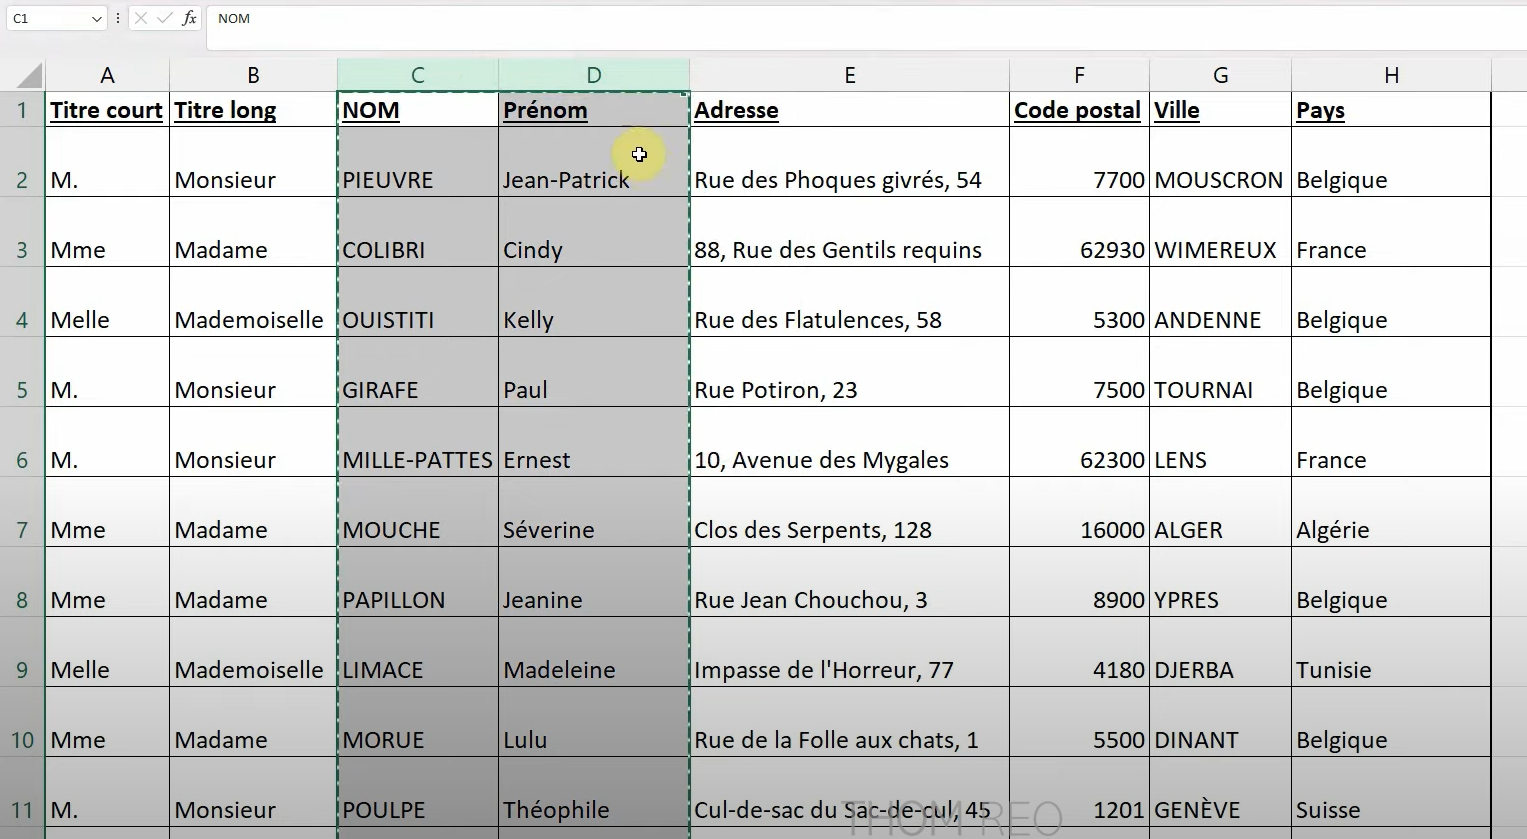This screenshot has width=1527, height=839.
Task: Click the 'Titre court' header cell
Action: point(107,110)
